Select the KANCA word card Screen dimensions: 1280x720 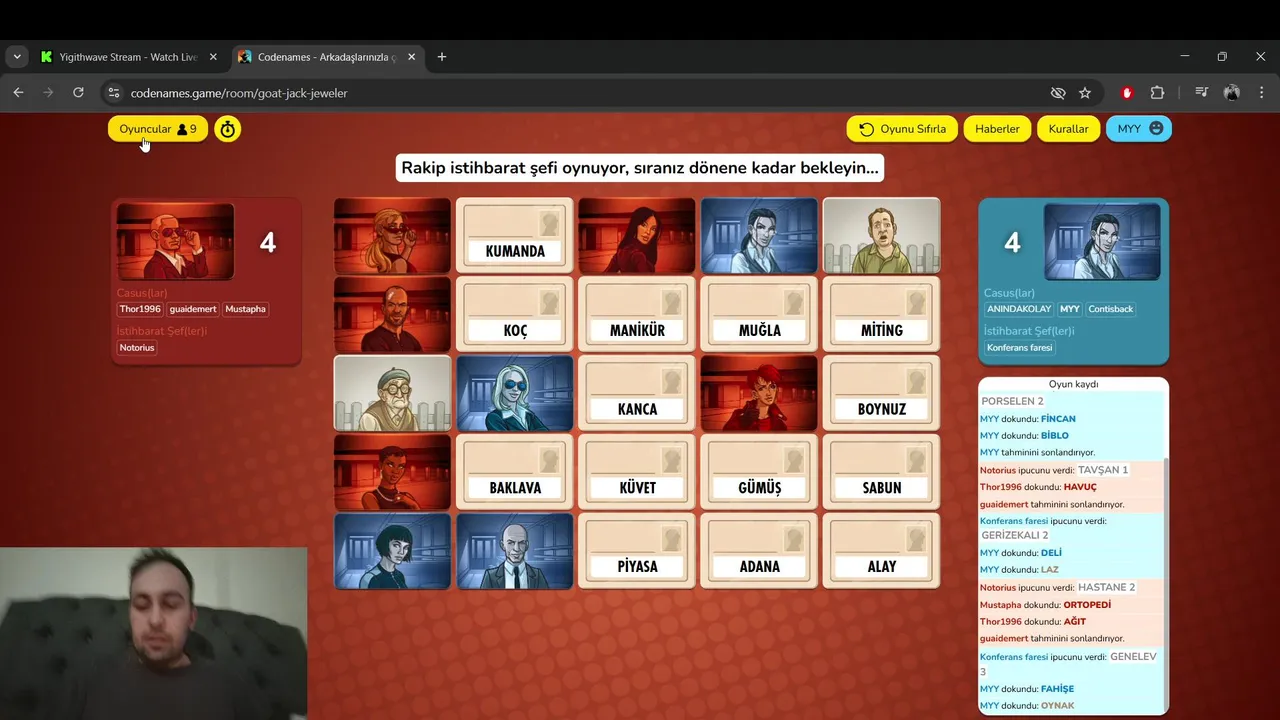pos(637,394)
